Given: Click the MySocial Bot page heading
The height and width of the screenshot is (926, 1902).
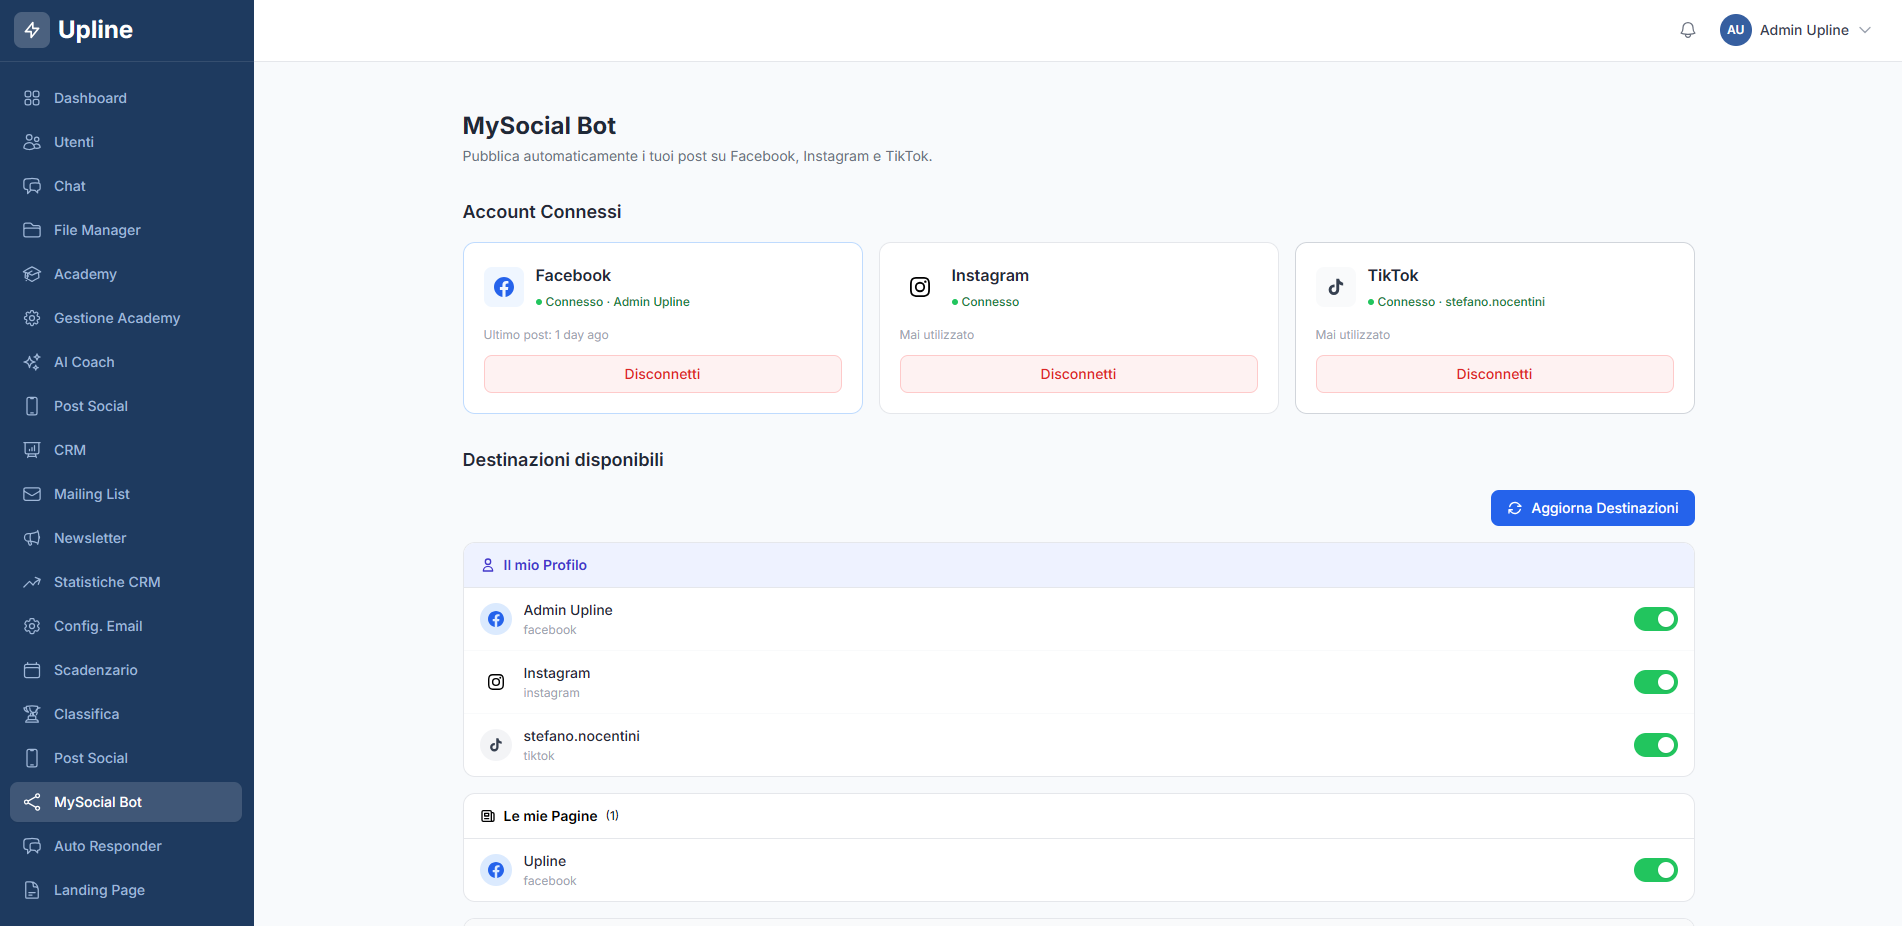Looking at the screenshot, I should [x=539, y=126].
